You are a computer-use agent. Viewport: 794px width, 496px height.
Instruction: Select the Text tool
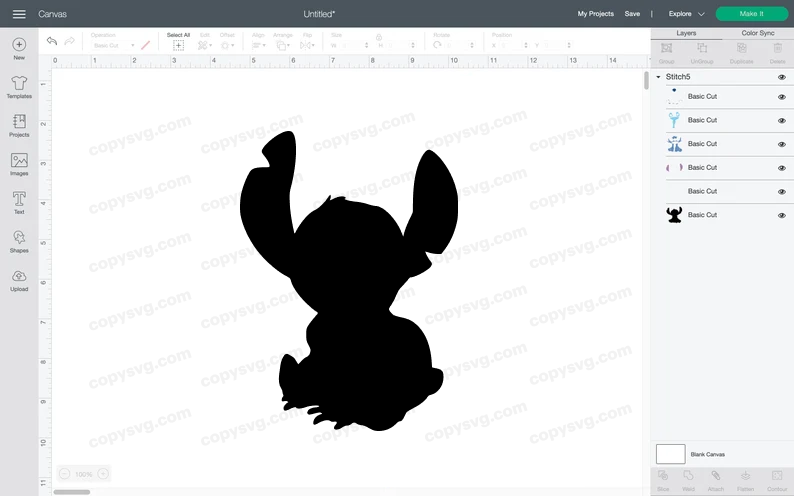(19, 202)
